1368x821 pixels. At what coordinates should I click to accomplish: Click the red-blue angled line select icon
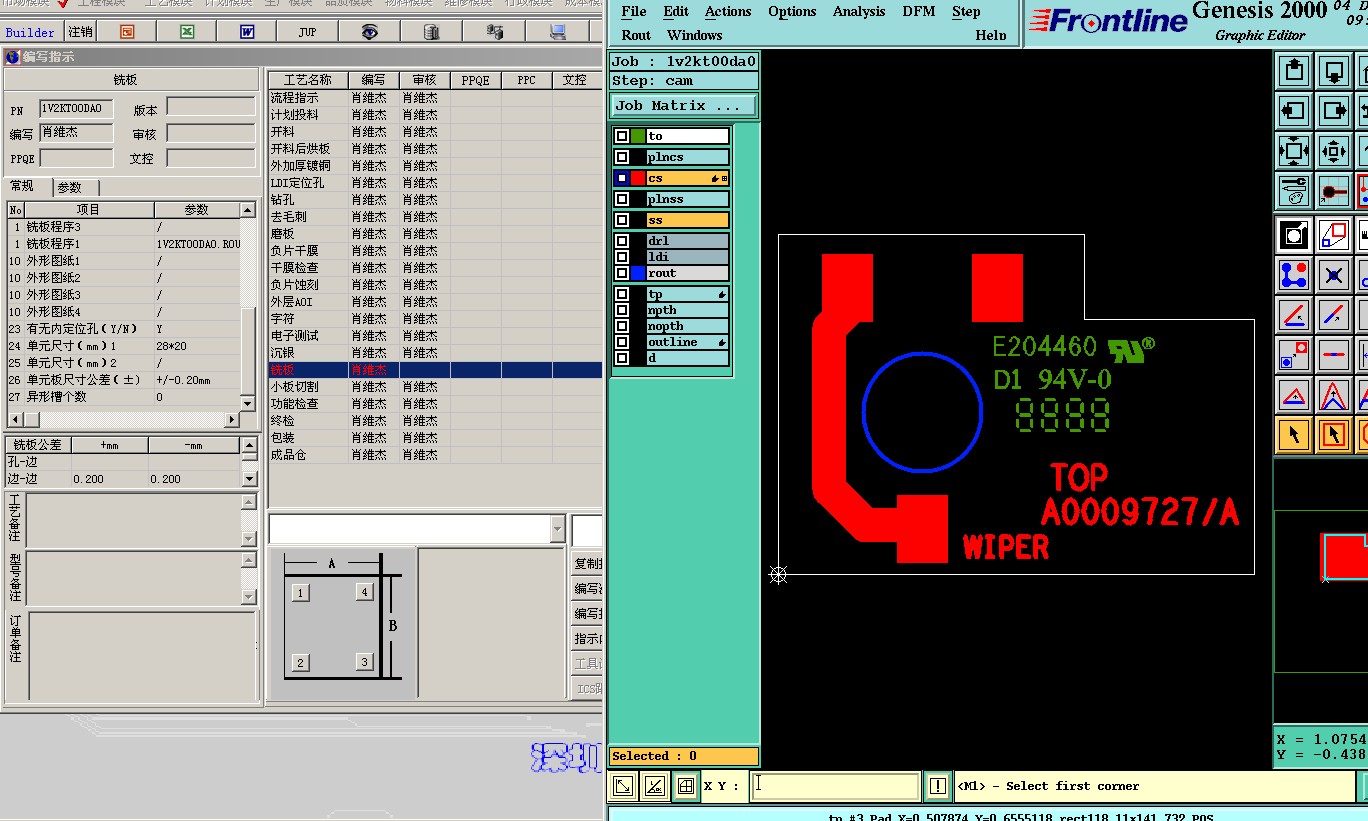(x=1294, y=315)
